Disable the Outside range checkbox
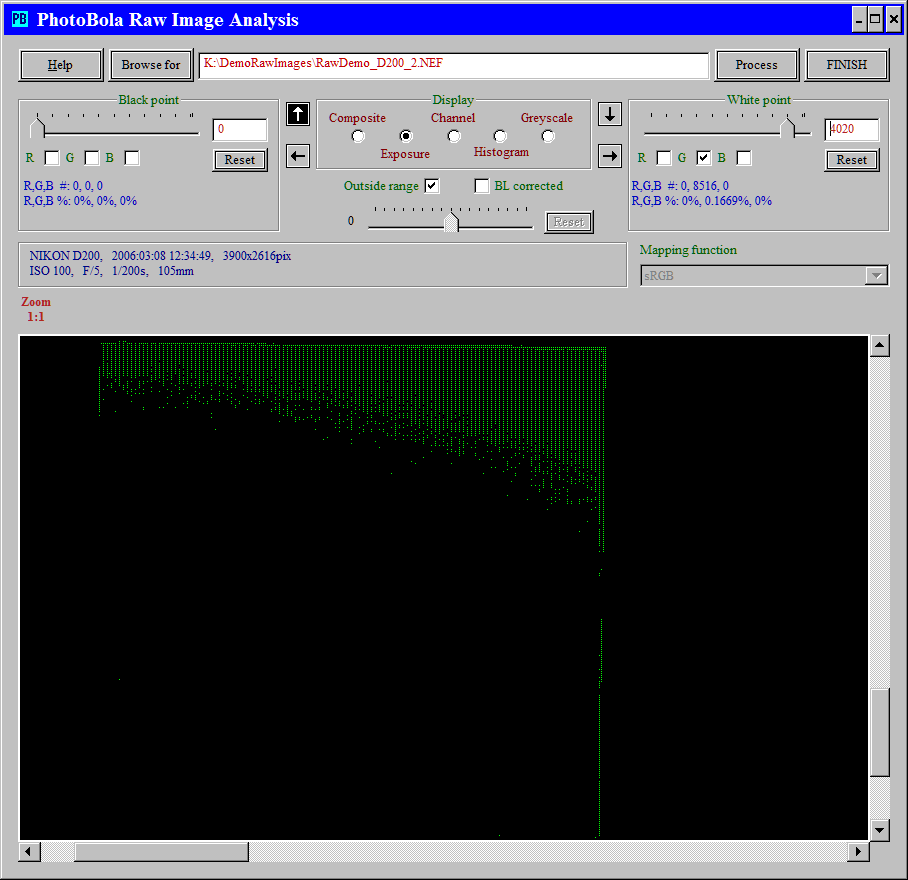 pyautogui.click(x=432, y=186)
